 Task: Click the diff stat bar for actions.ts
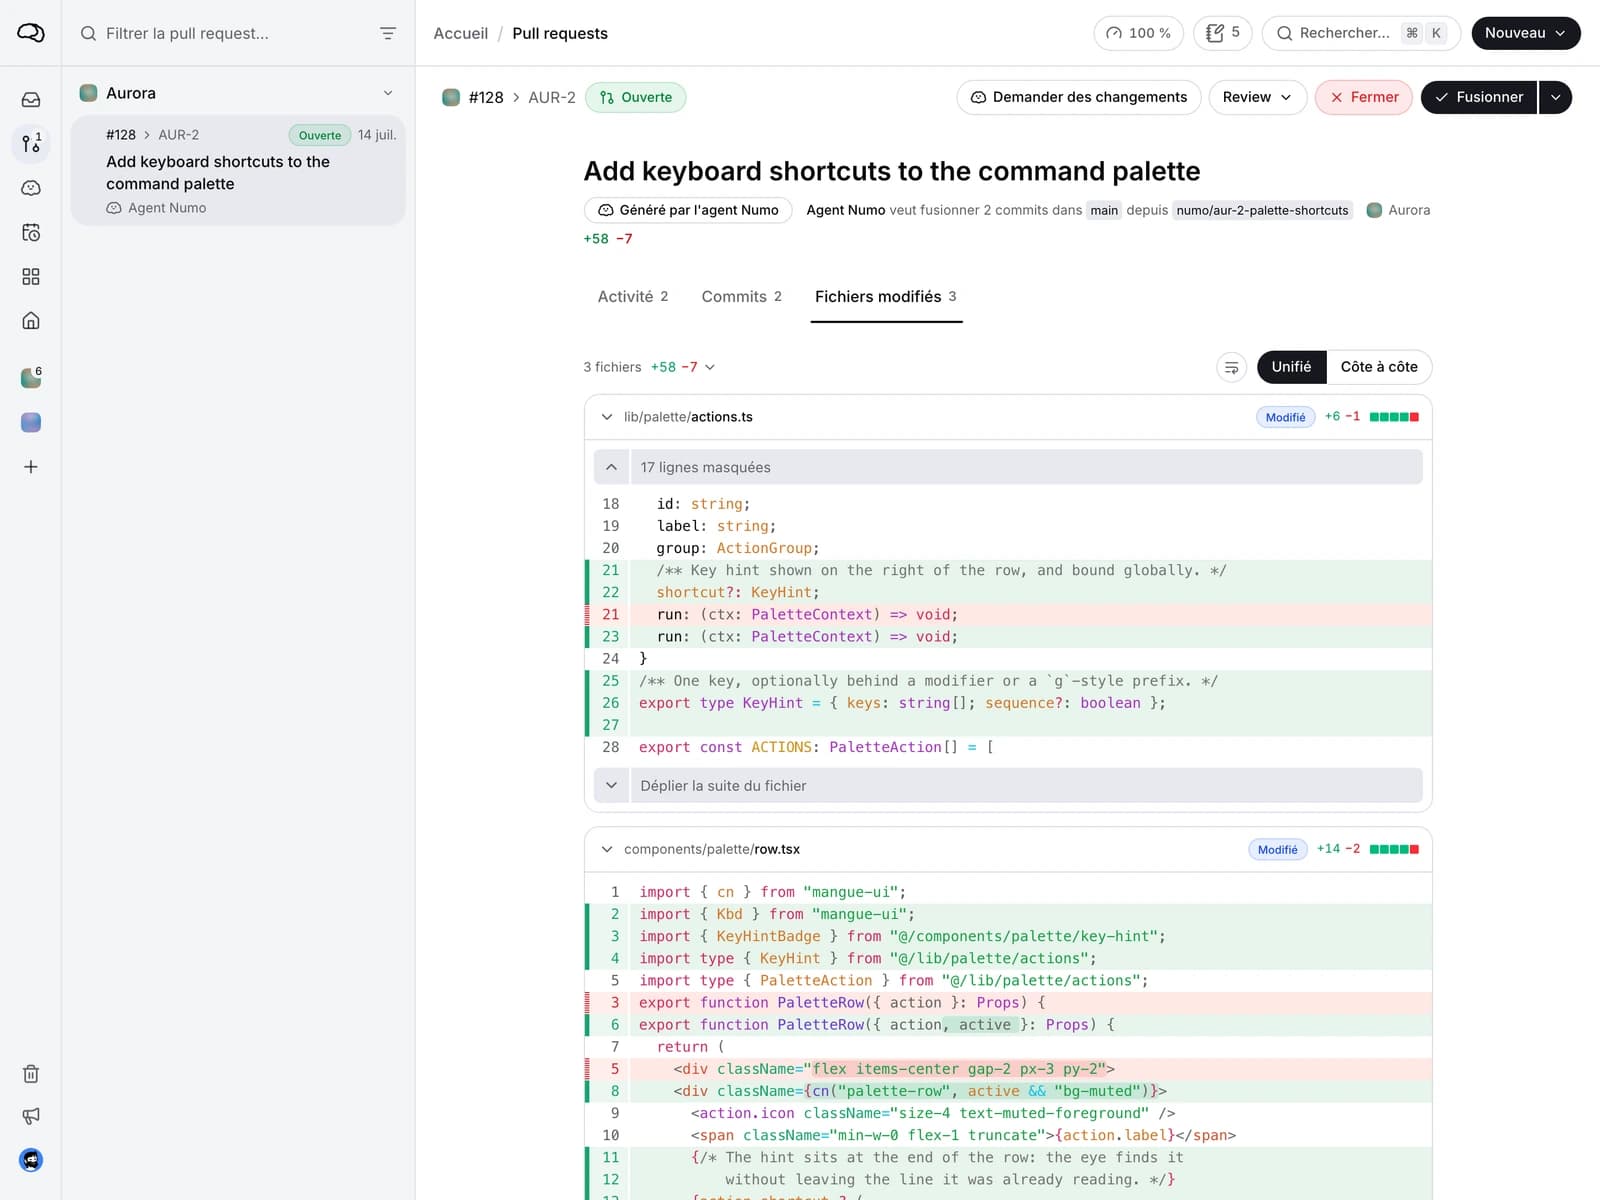point(1394,417)
